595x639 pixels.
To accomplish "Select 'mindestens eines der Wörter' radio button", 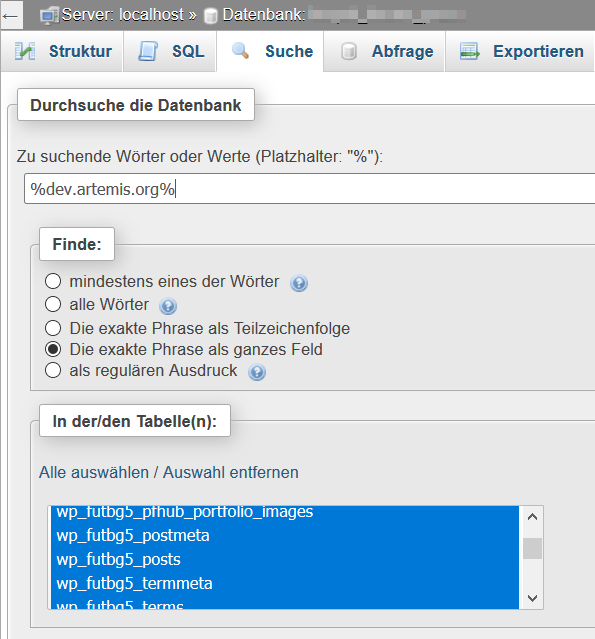I will point(53,281).
